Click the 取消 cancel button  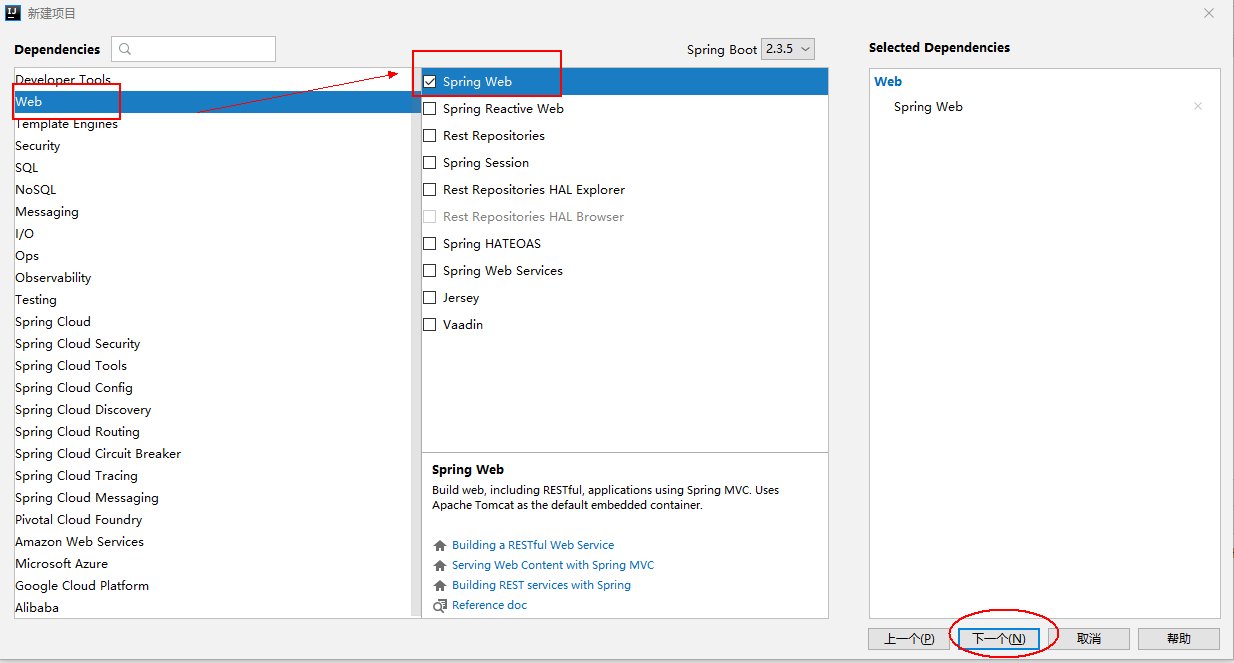click(1089, 639)
